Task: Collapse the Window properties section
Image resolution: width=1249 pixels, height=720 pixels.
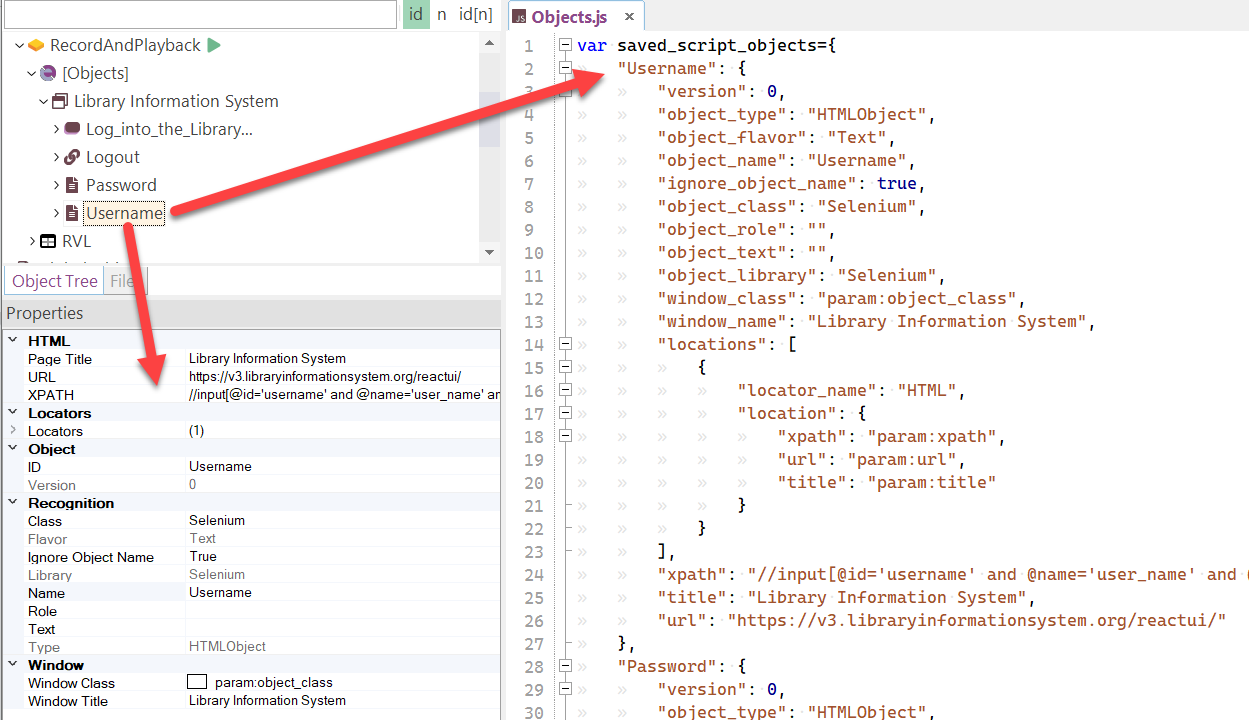Action: point(13,665)
